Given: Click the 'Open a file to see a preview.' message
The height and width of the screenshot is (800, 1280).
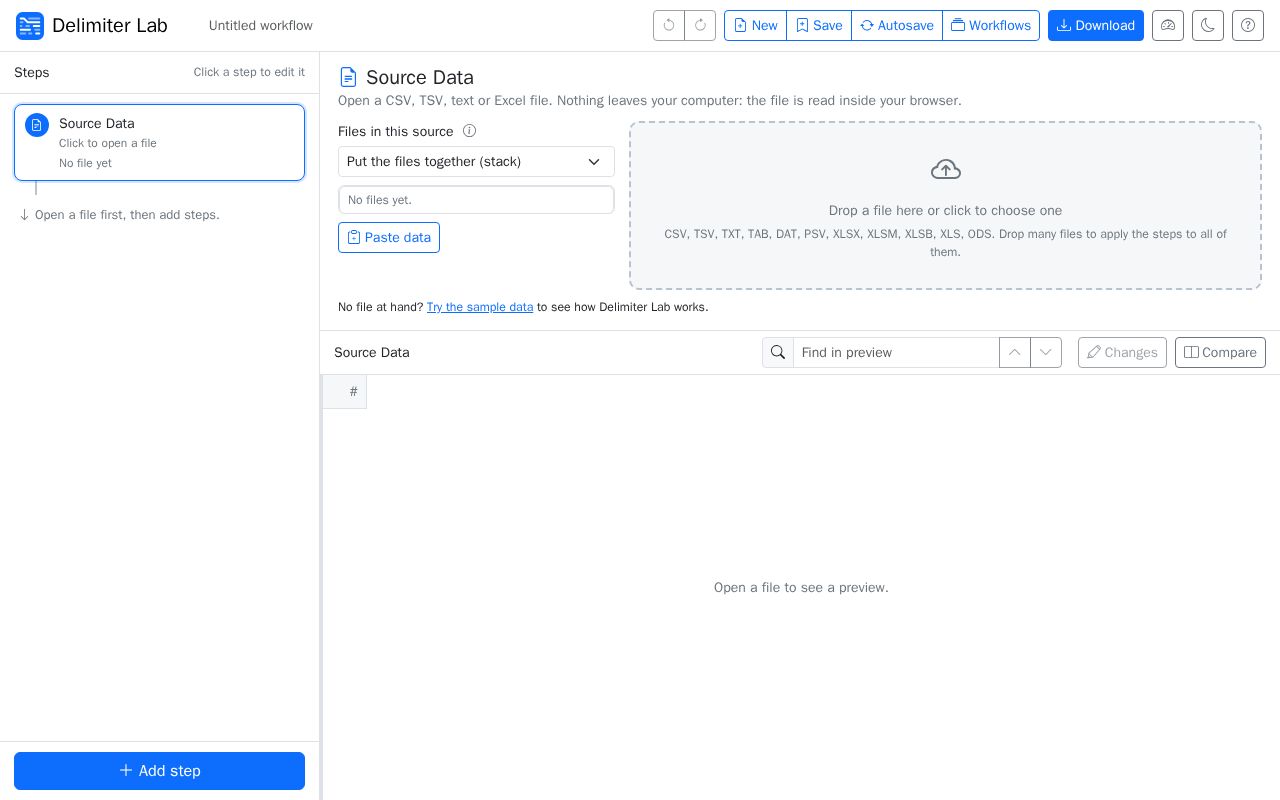Looking at the screenshot, I should pos(801,588).
